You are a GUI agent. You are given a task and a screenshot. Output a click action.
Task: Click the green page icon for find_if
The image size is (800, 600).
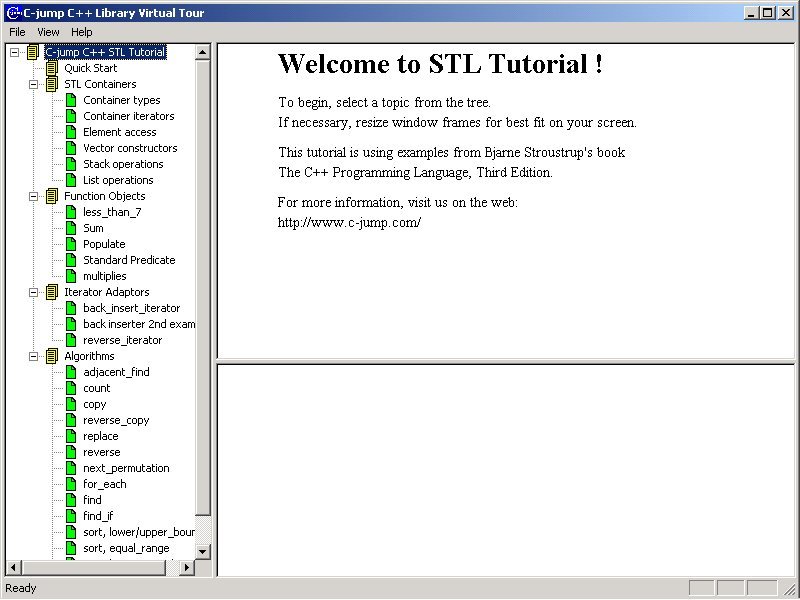pos(71,516)
